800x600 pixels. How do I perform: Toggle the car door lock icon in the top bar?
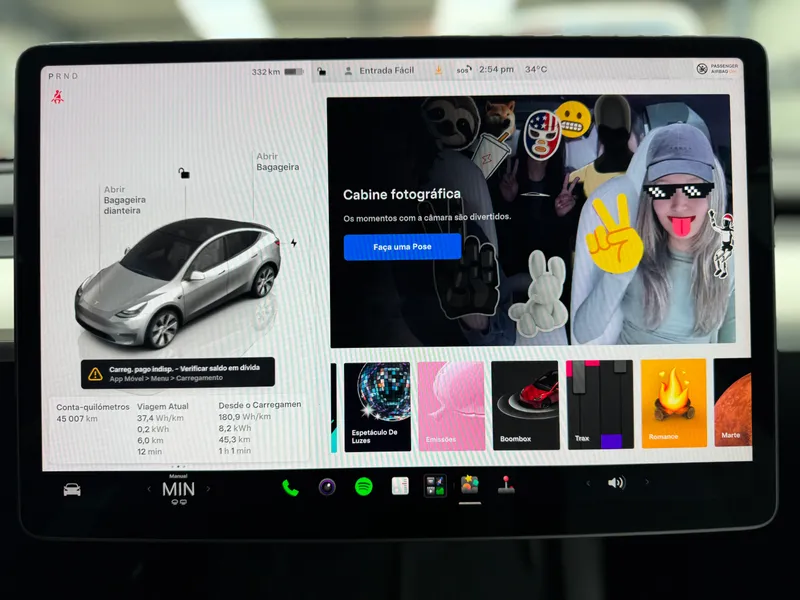click(321, 71)
